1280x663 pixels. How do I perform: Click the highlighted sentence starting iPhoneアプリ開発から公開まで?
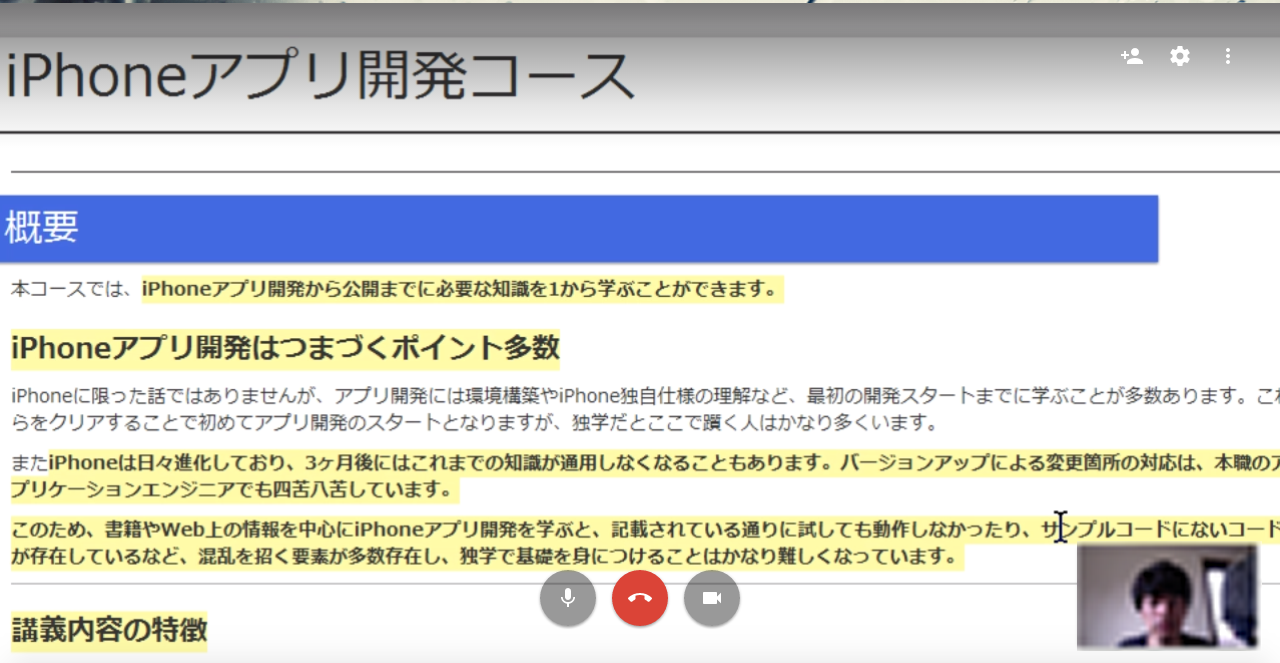pyautogui.click(x=461, y=290)
